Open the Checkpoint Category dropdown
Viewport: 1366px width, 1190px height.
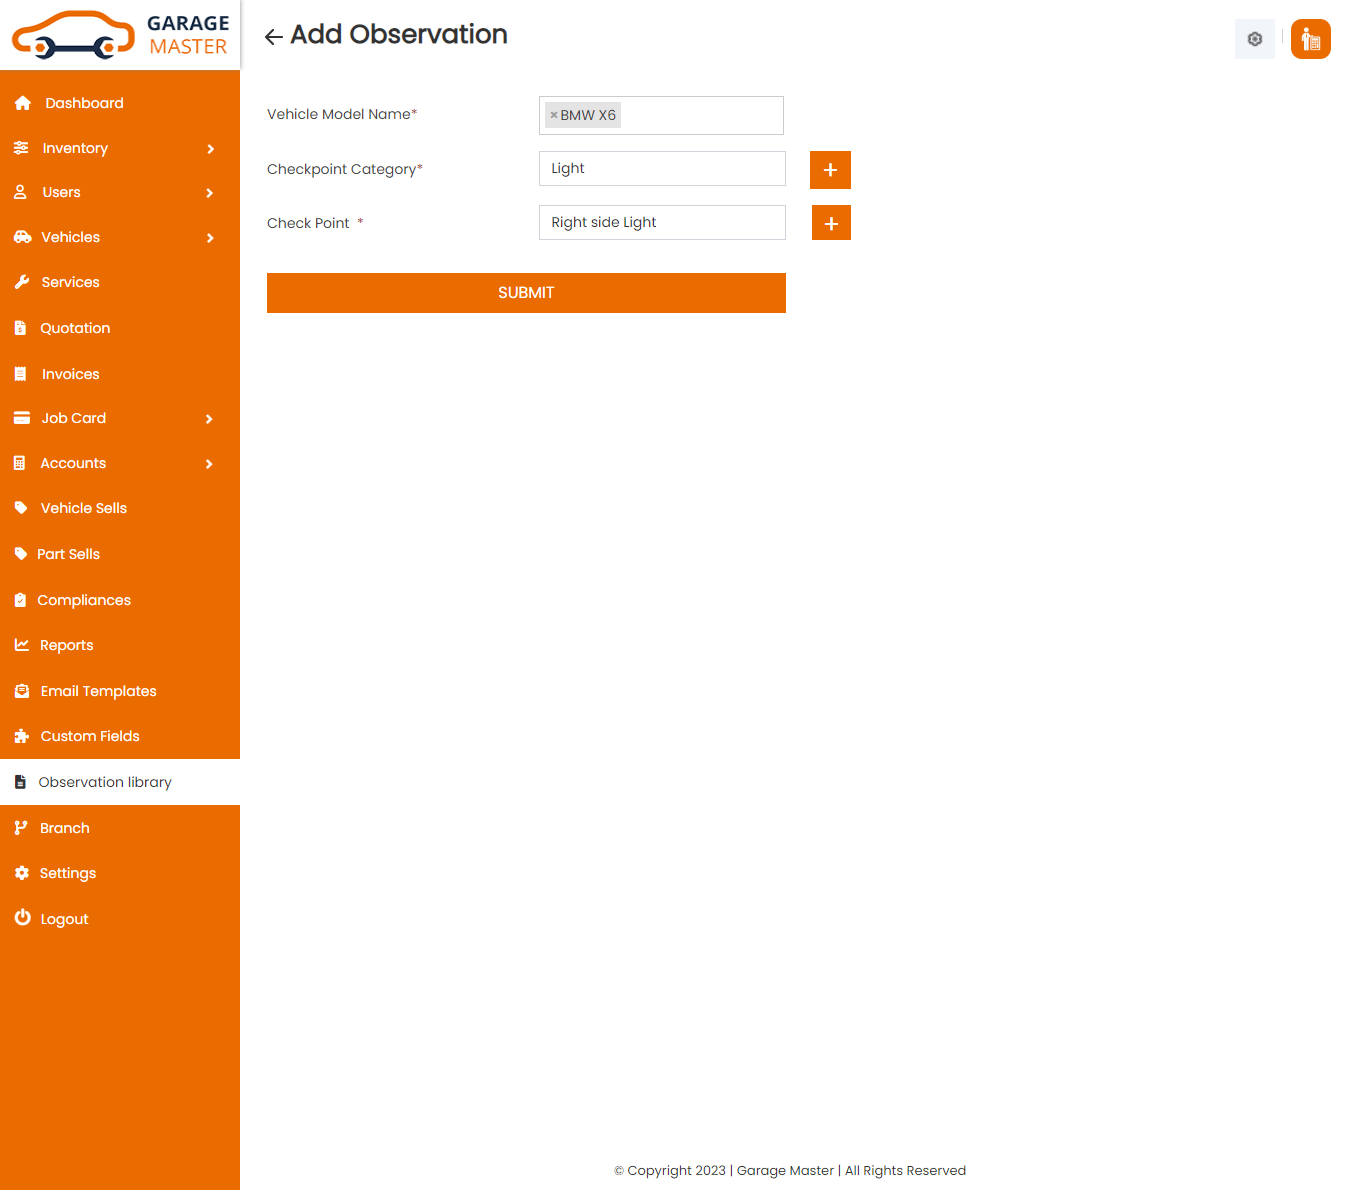(662, 169)
